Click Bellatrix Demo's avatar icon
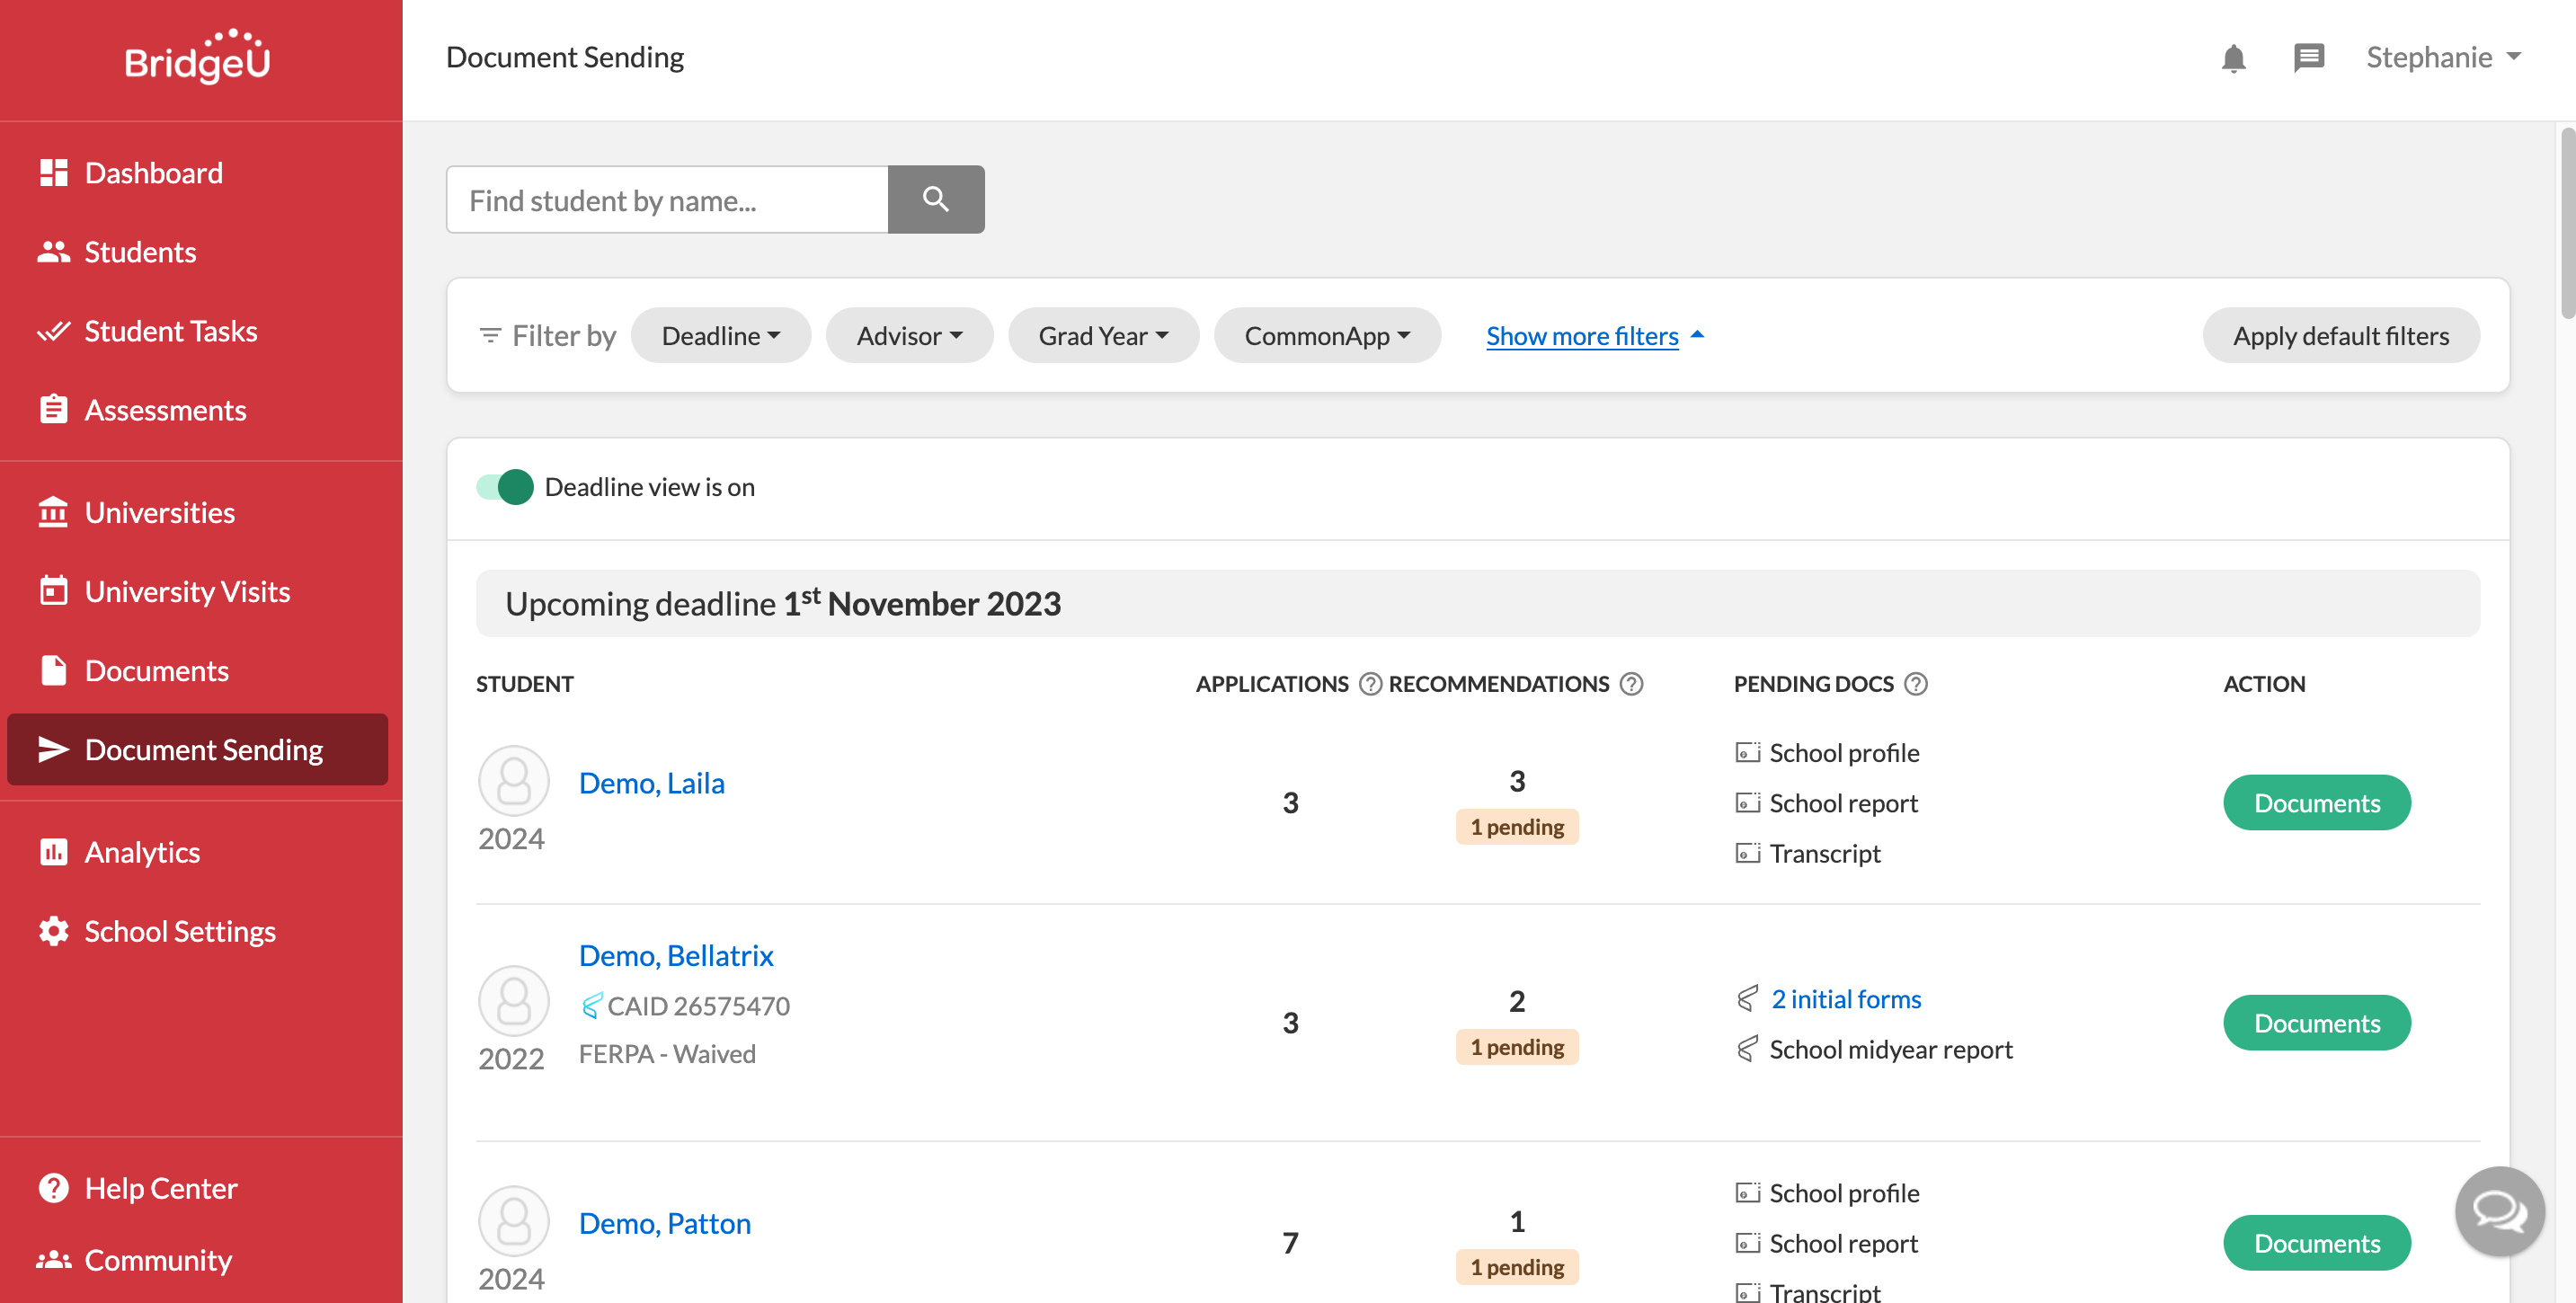The height and width of the screenshot is (1303, 2576). tap(514, 1001)
